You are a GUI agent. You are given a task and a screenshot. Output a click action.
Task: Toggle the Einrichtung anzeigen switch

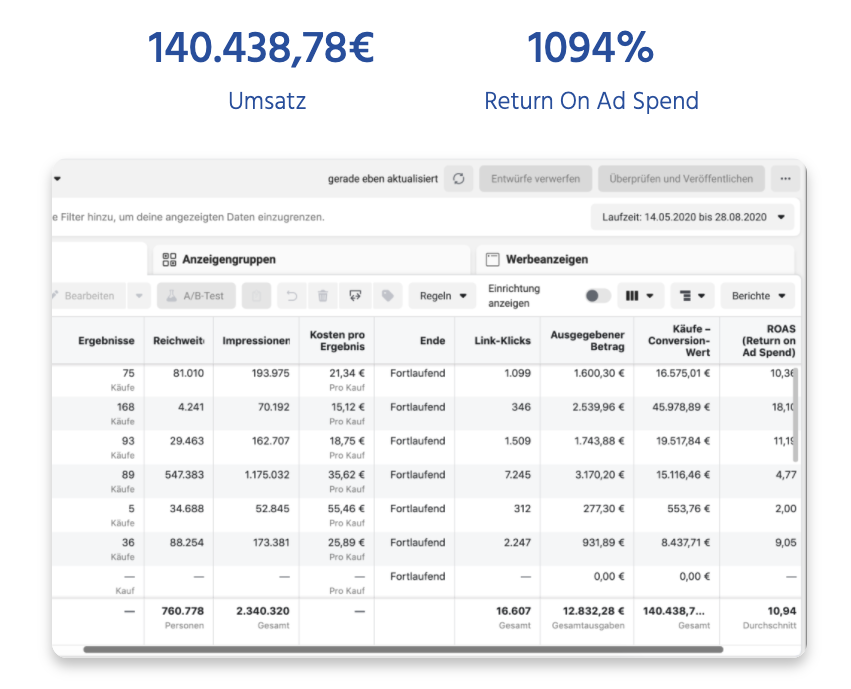point(597,296)
